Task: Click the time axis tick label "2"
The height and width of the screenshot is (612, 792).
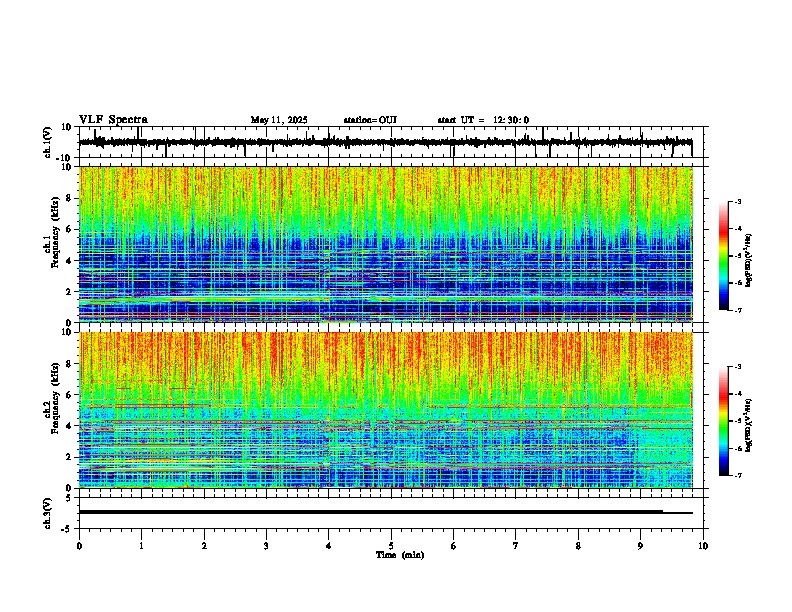Action: point(204,546)
